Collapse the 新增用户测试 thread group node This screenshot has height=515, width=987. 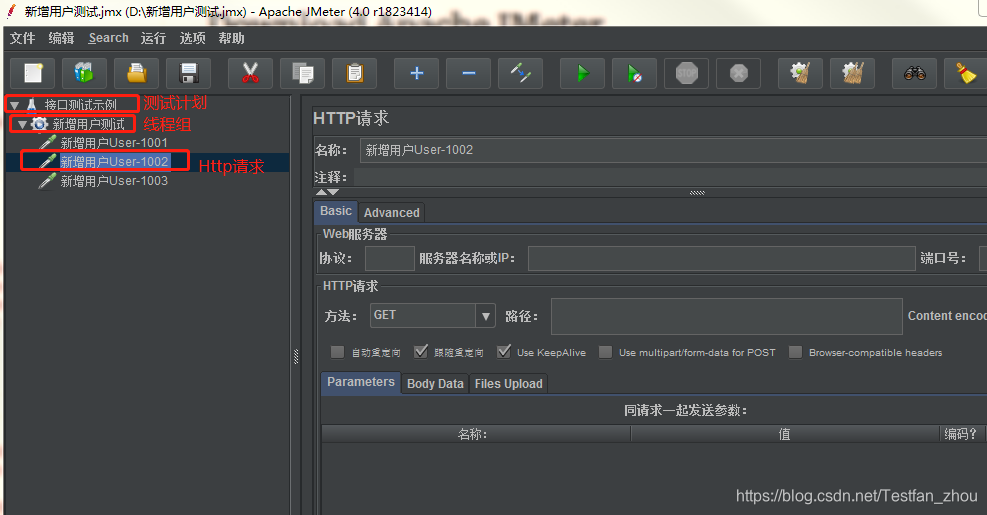pyautogui.click(x=23, y=125)
